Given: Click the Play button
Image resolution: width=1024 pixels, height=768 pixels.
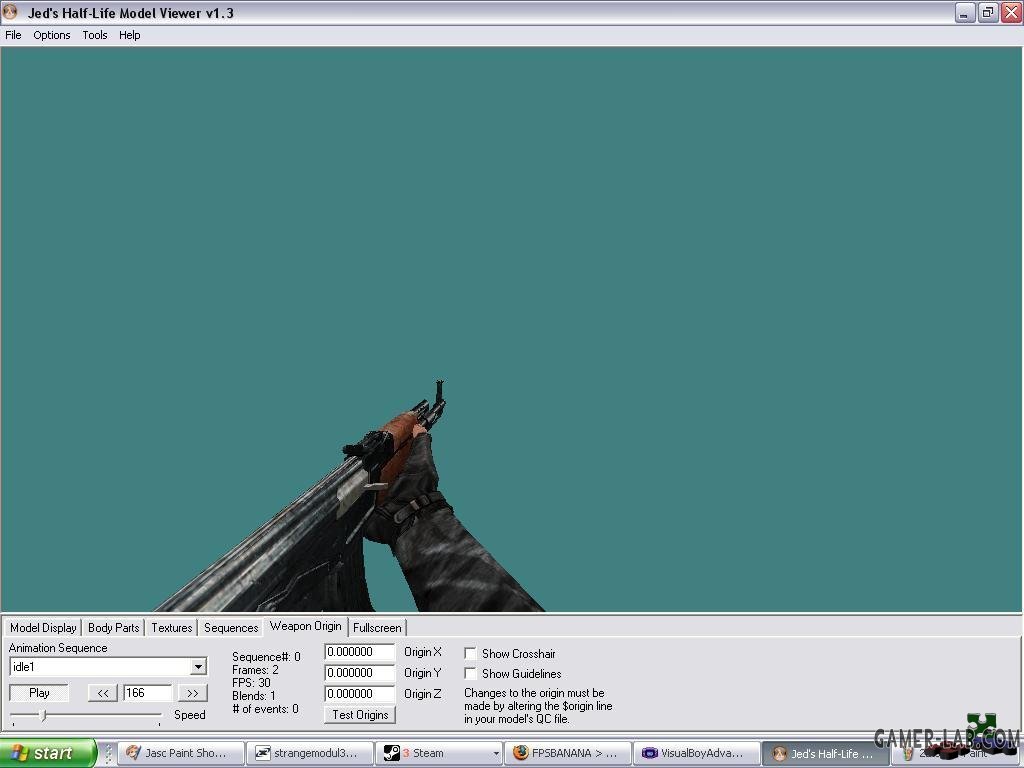Looking at the screenshot, I should [39, 693].
